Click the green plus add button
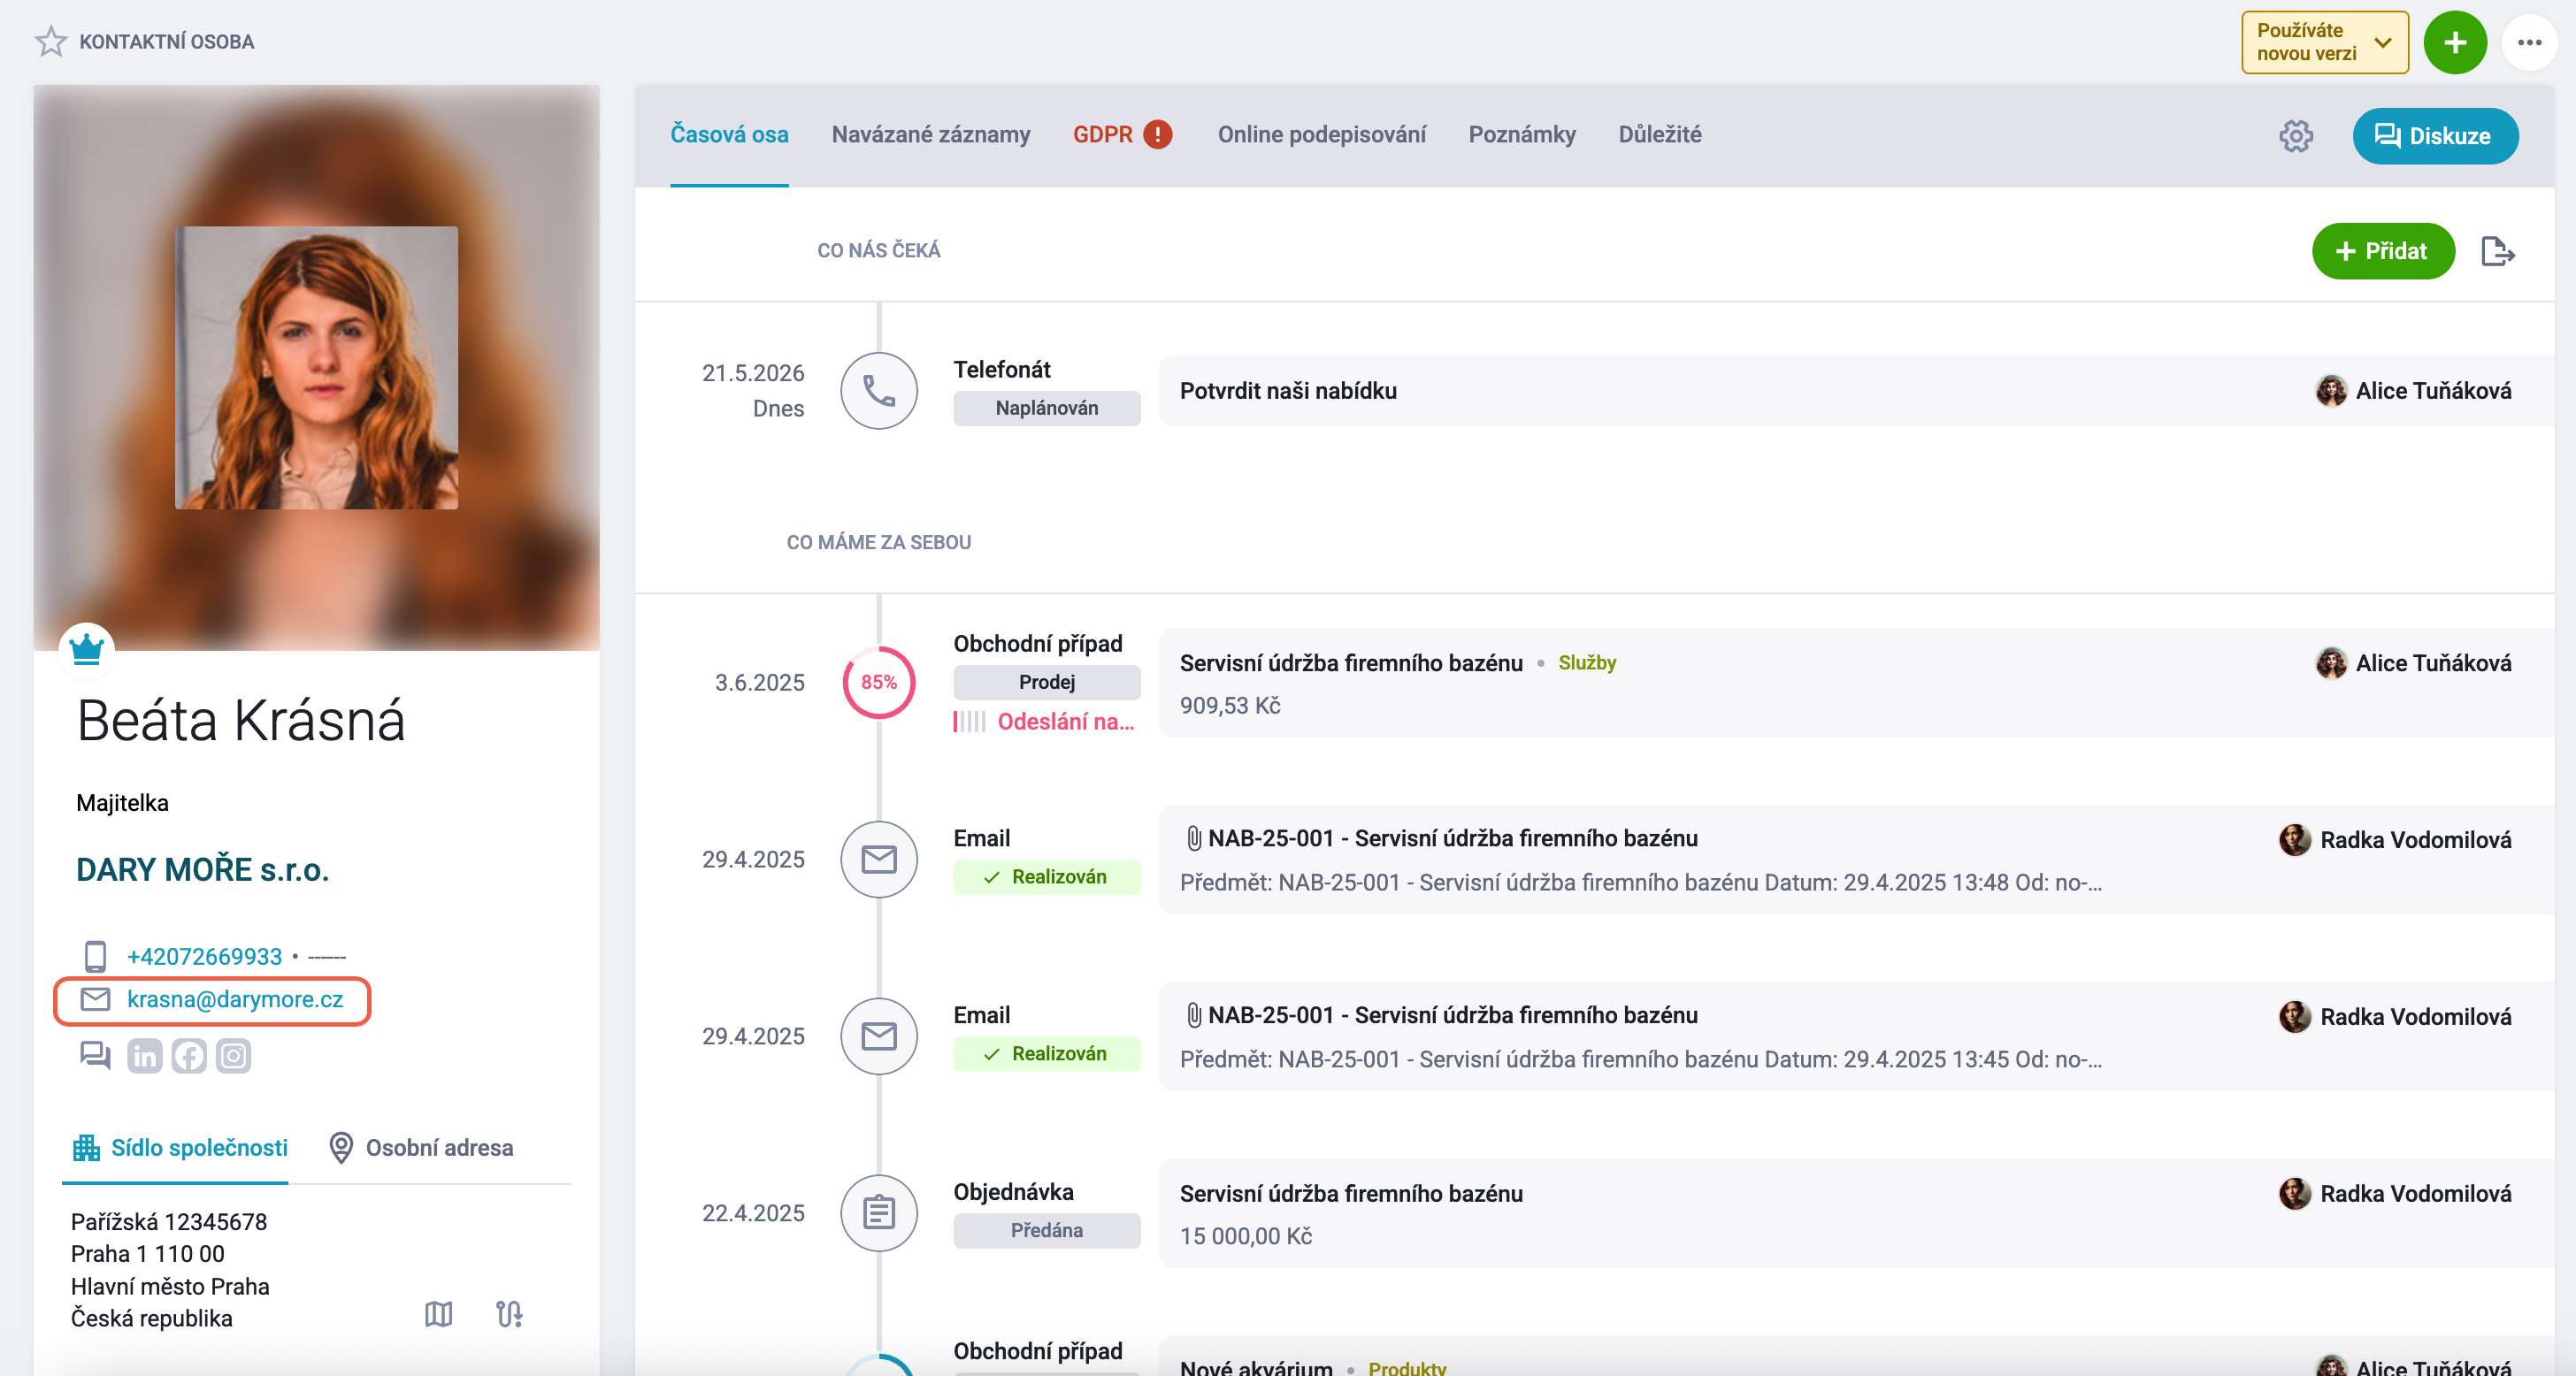This screenshot has height=1376, width=2576. tap(2455, 43)
